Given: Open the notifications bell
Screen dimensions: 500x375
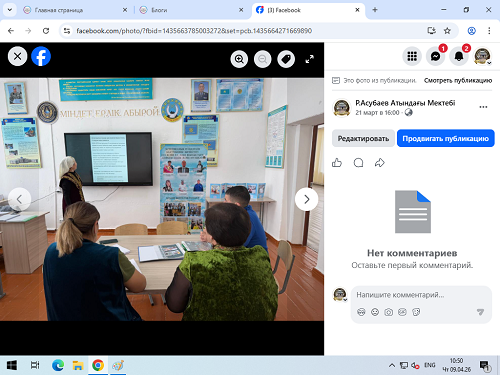Looking at the screenshot, I should (x=459, y=56).
